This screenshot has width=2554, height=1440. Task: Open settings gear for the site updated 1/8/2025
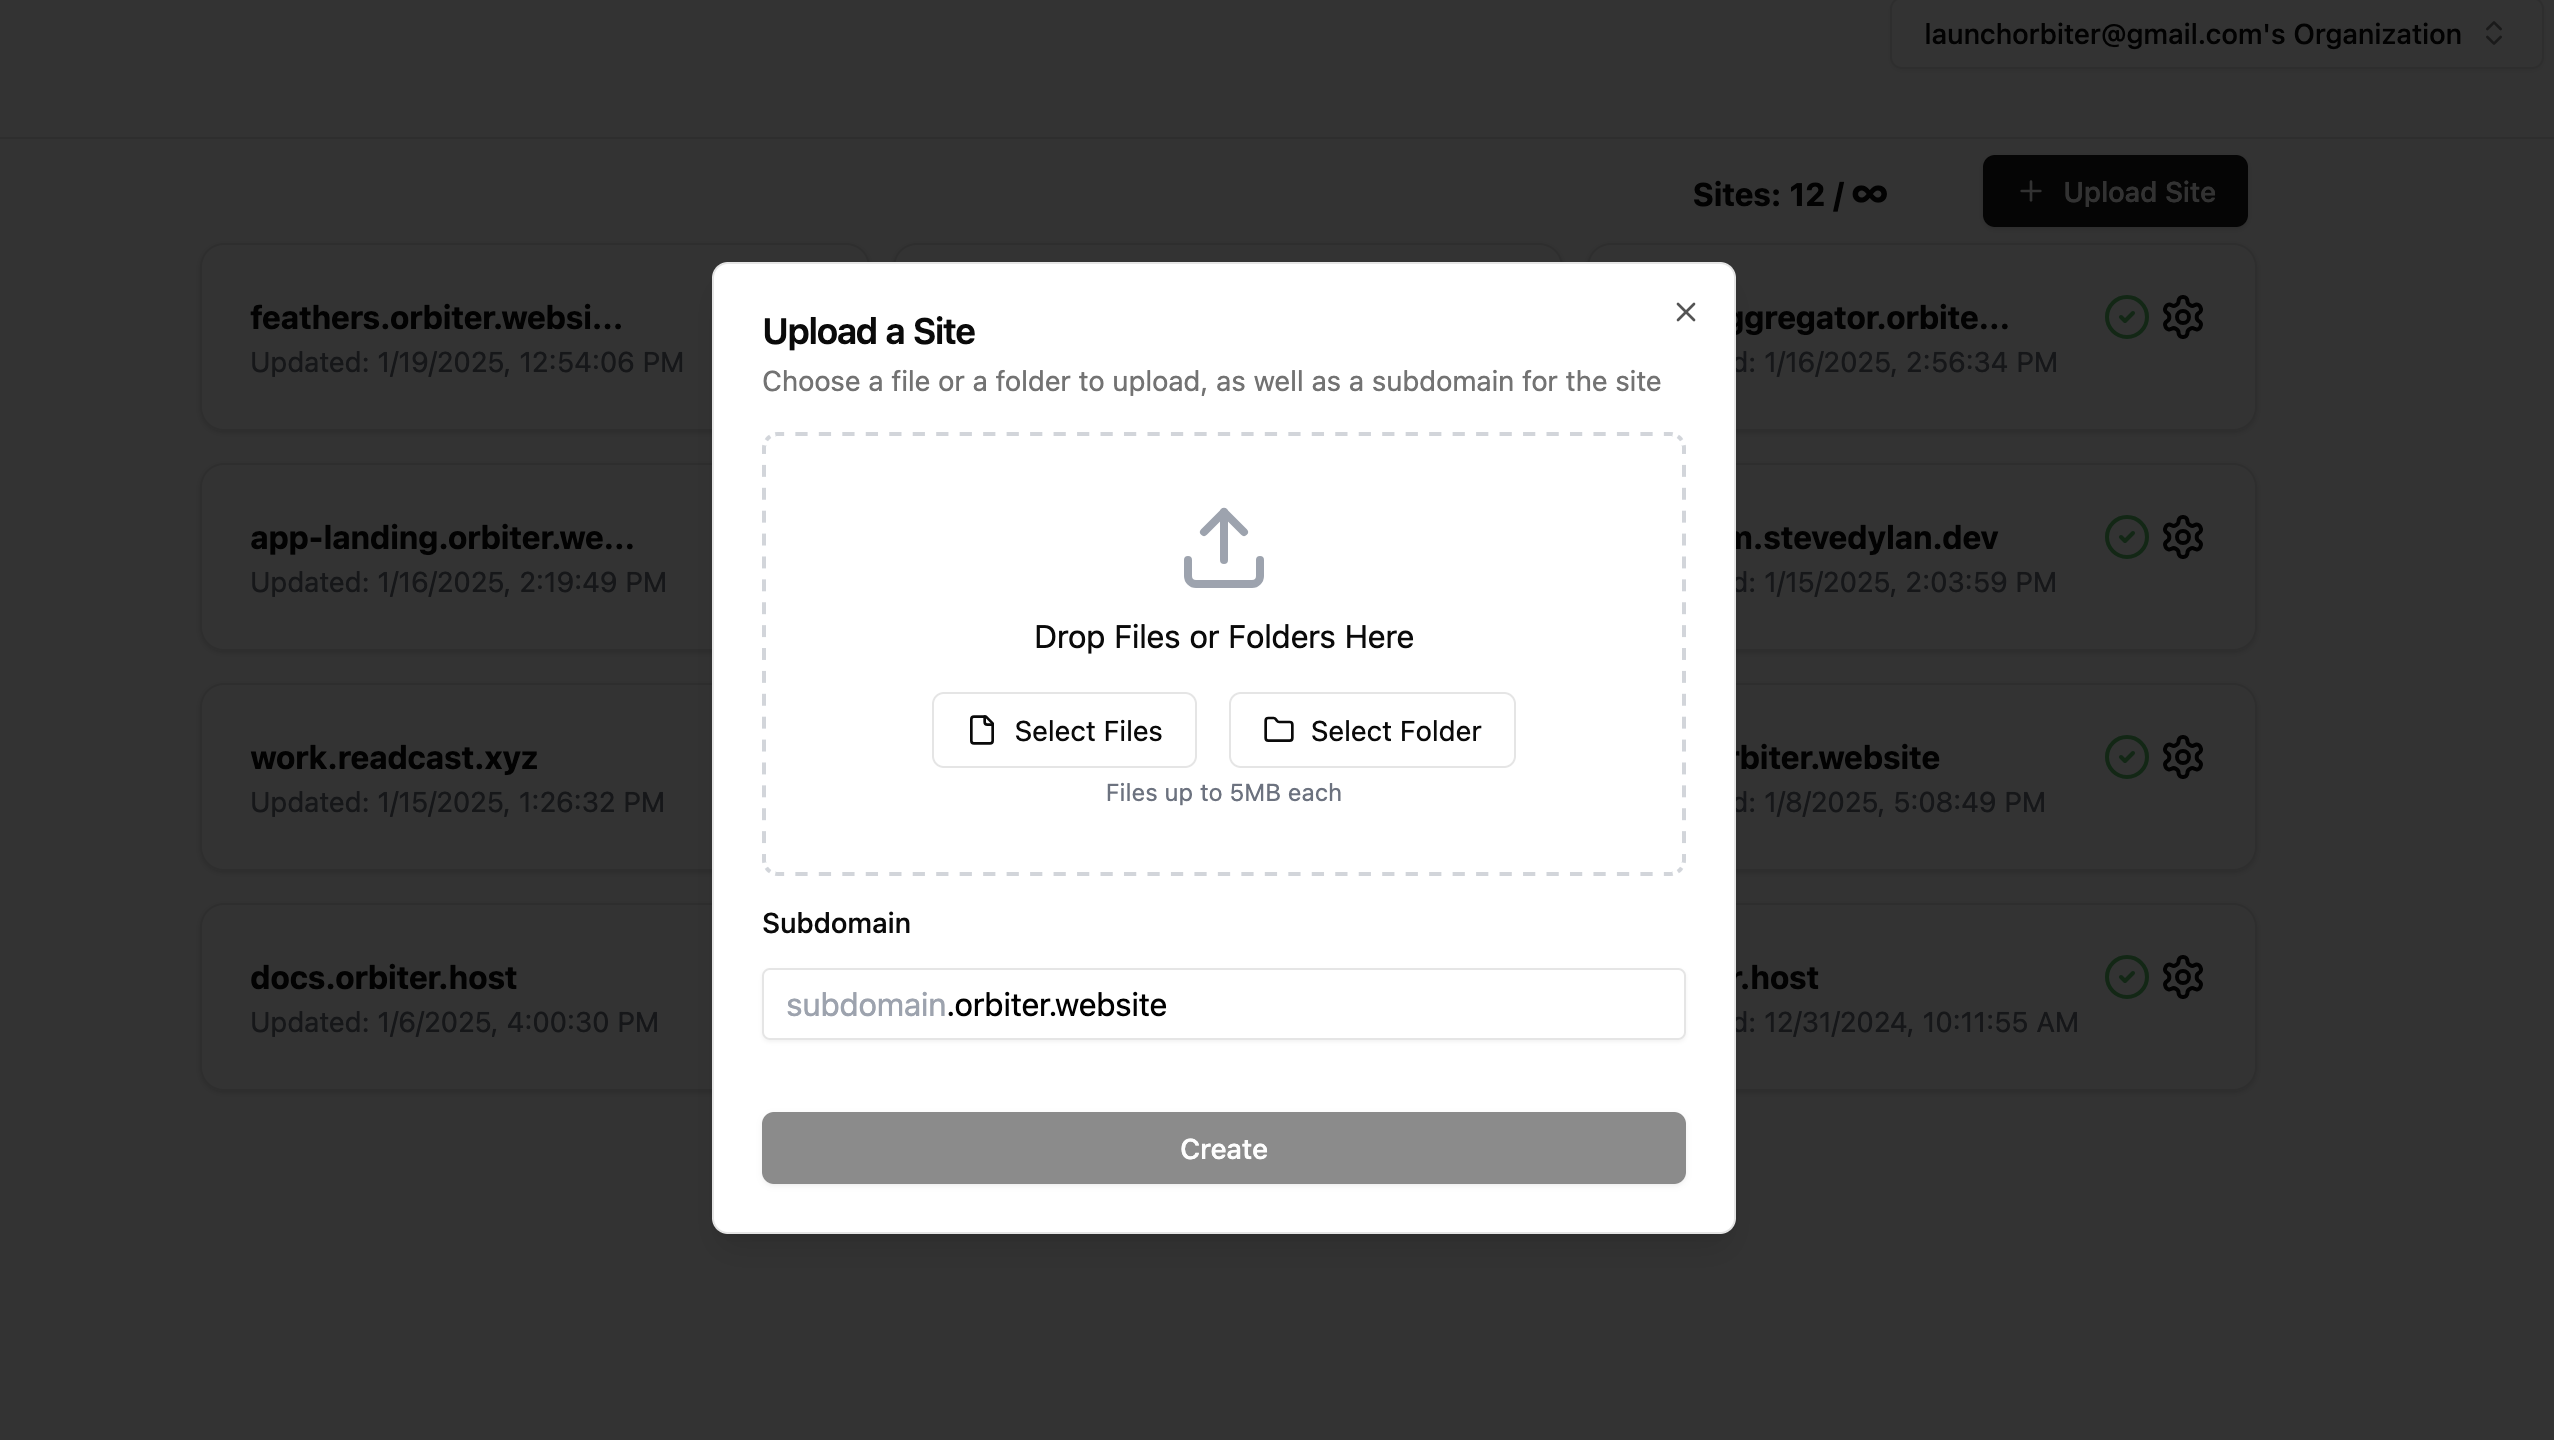(2182, 757)
